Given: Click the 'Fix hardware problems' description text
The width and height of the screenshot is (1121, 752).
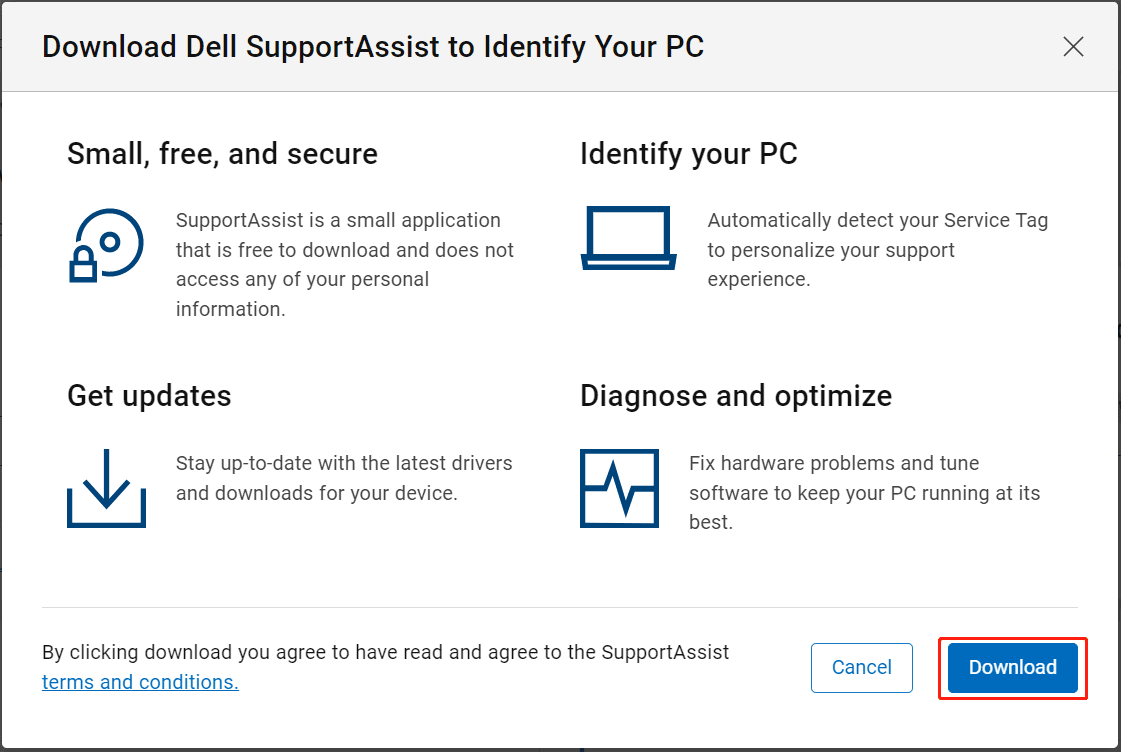Looking at the screenshot, I should pos(863,492).
